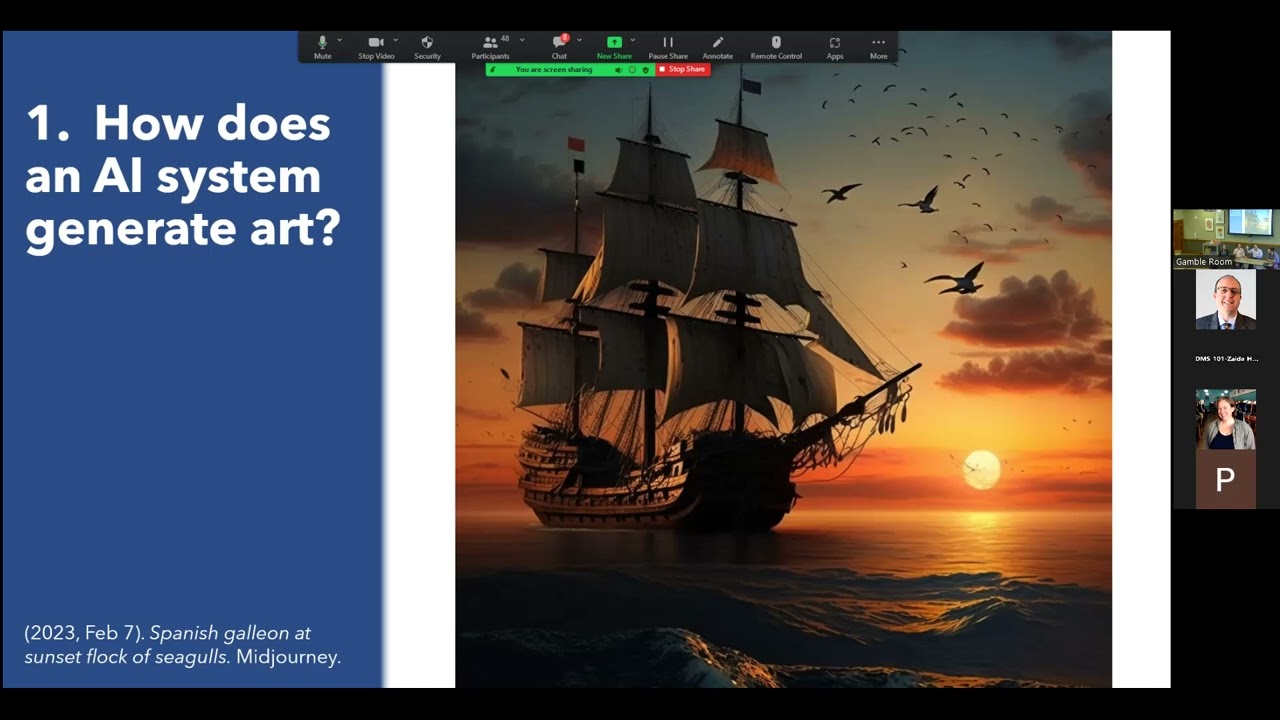Click the shared-audio speaker icon in green bar

(x=618, y=70)
